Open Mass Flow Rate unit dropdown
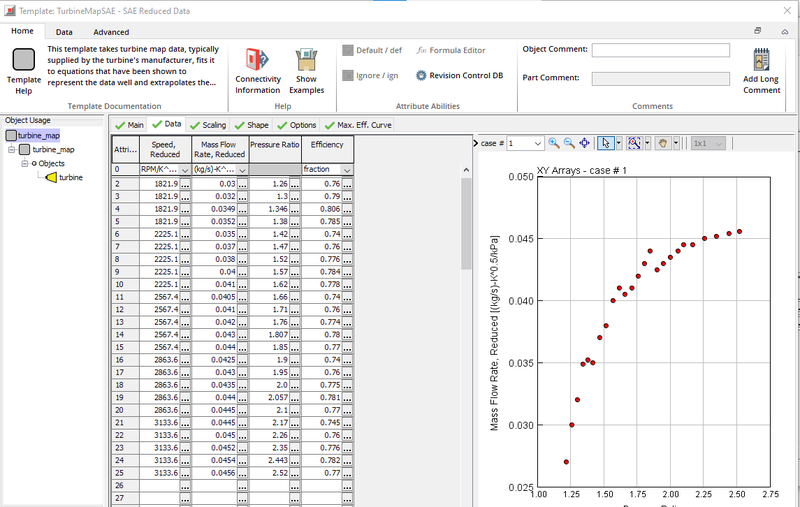 [x=242, y=170]
